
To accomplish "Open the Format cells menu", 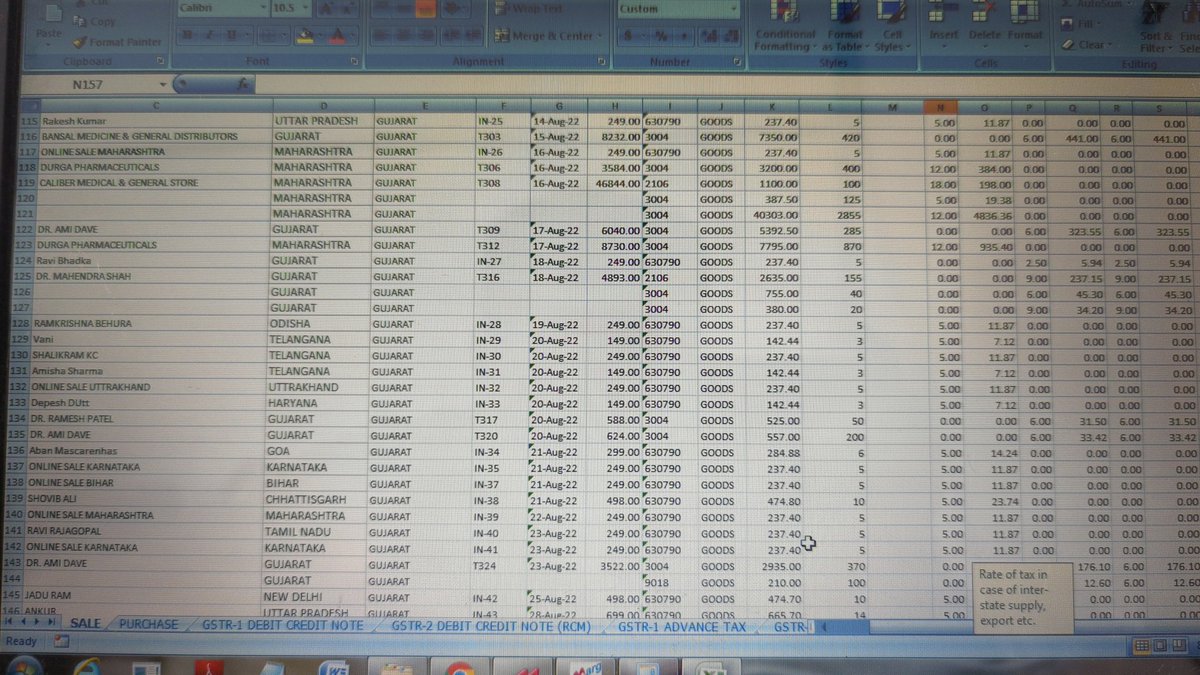I will pyautogui.click(x=1024, y=23).
